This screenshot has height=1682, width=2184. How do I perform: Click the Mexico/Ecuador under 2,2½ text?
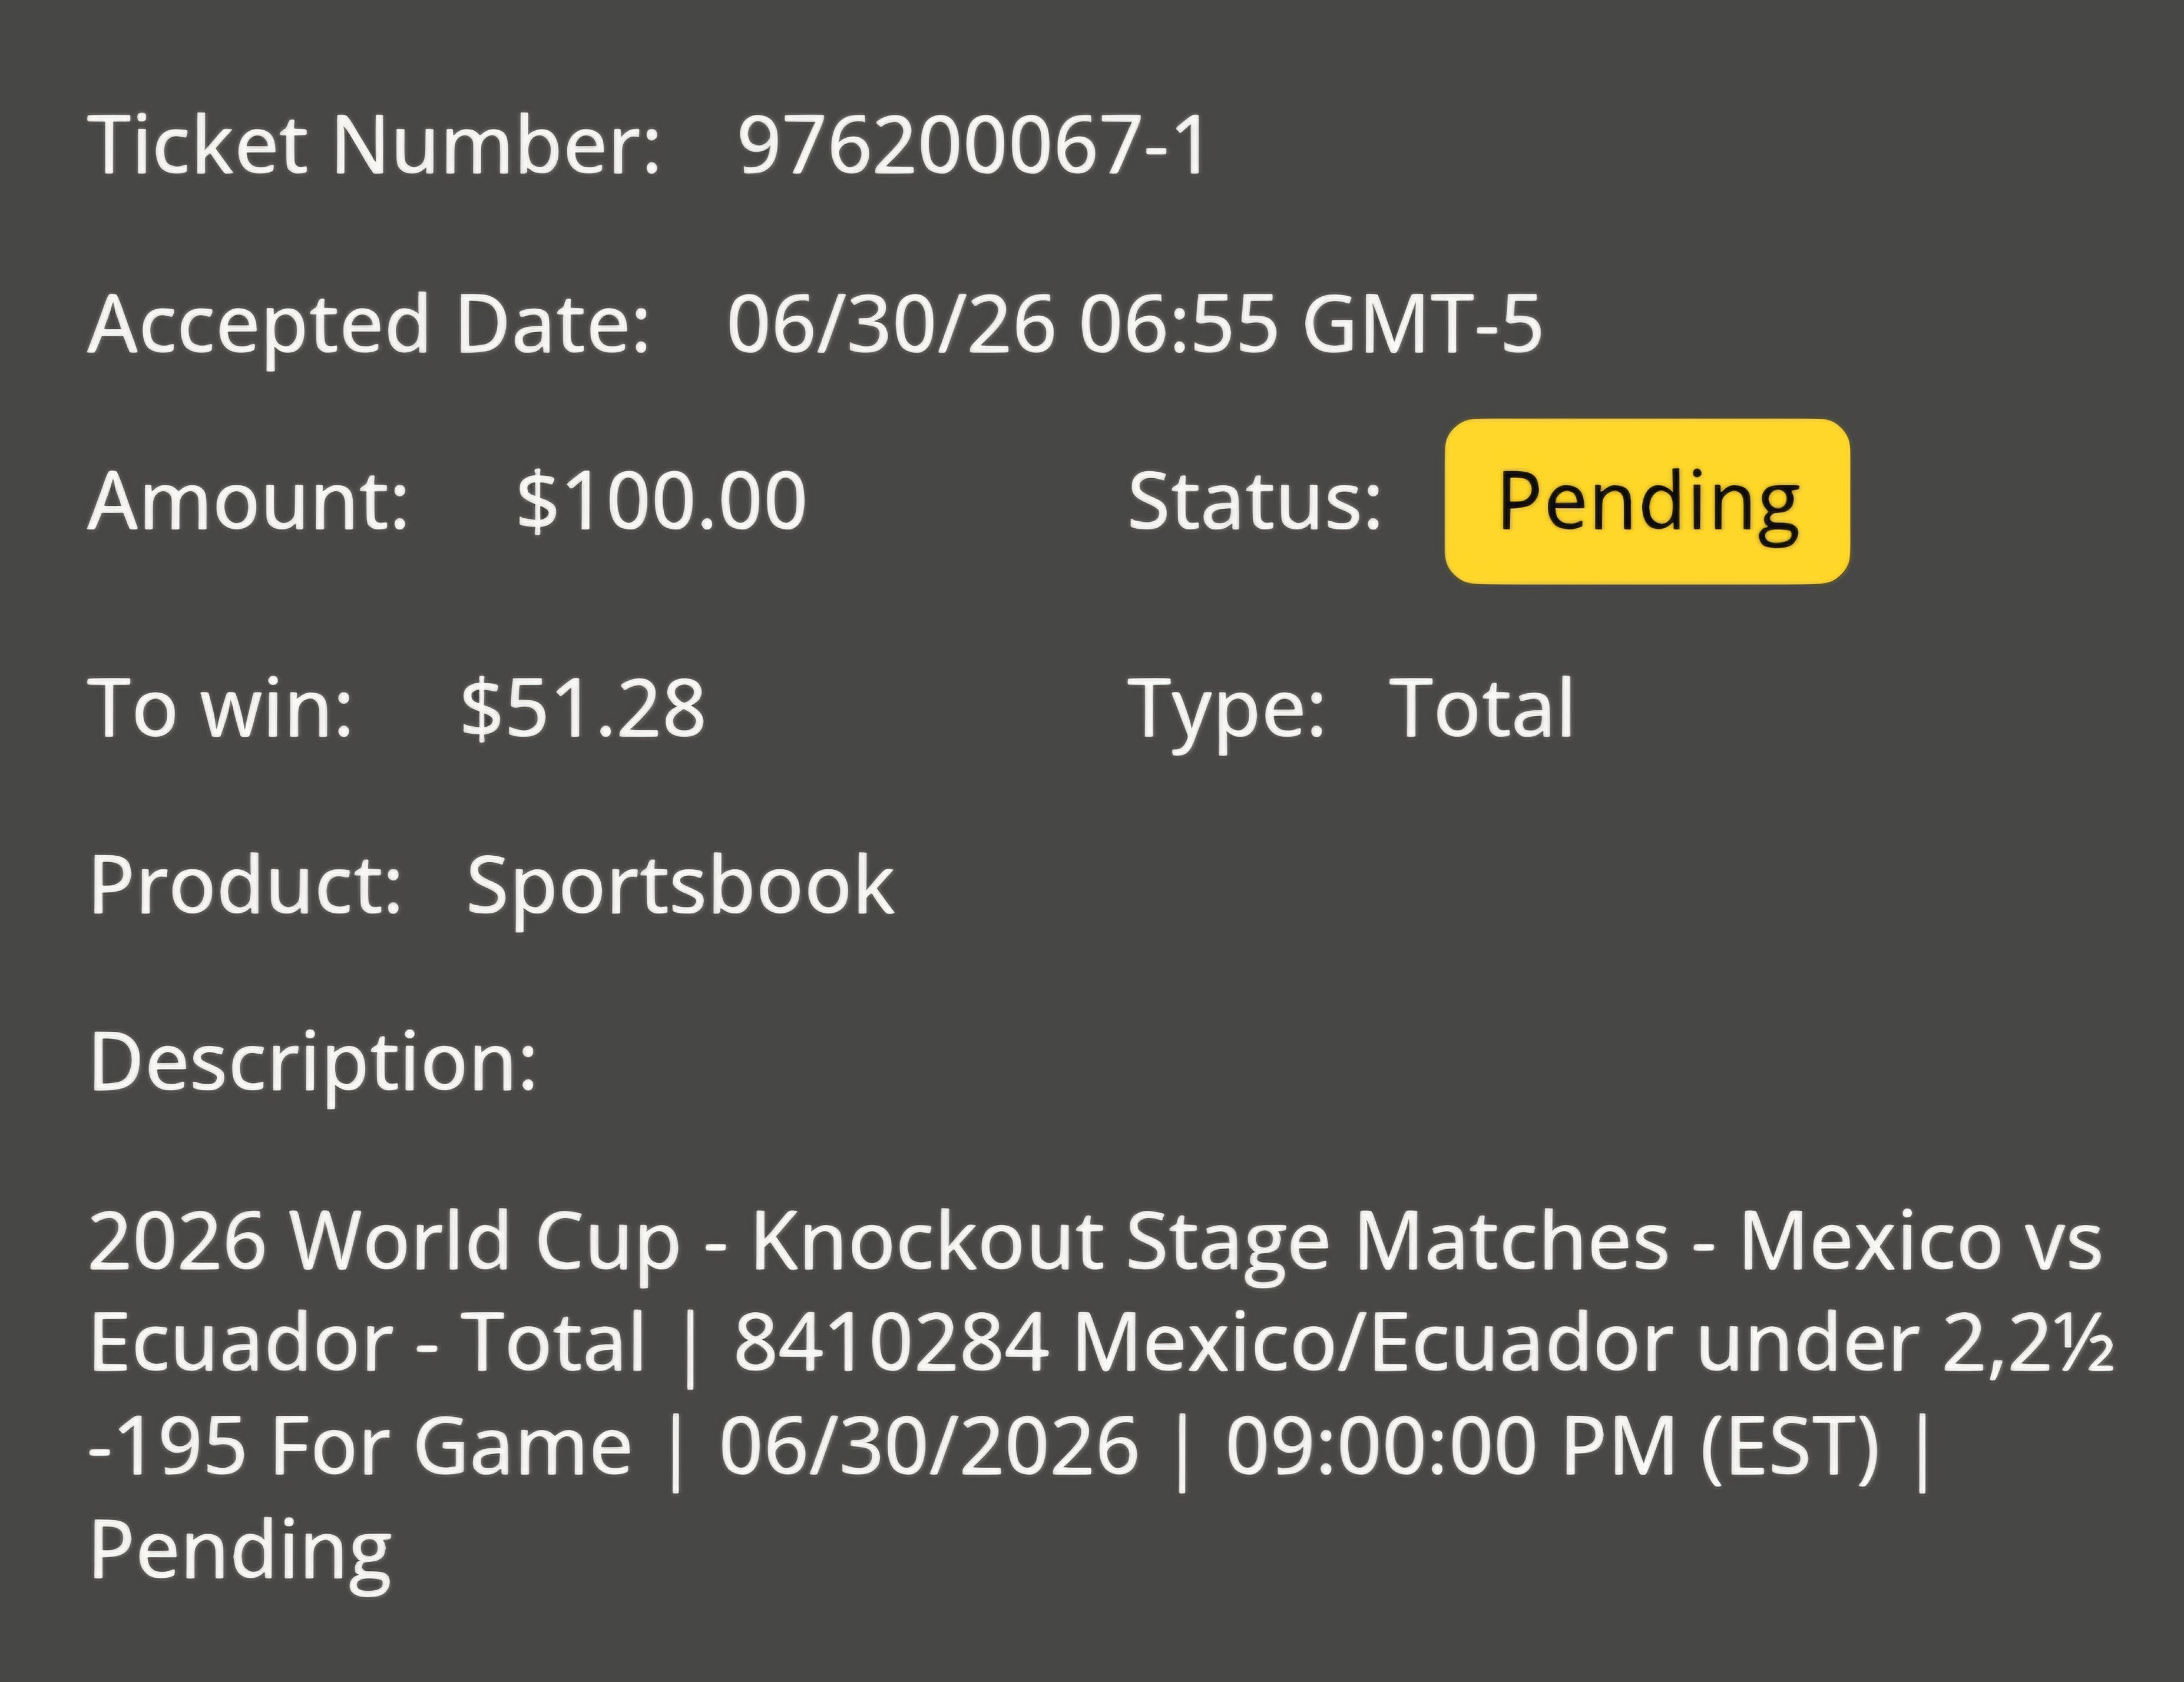pos(1594,1343)
